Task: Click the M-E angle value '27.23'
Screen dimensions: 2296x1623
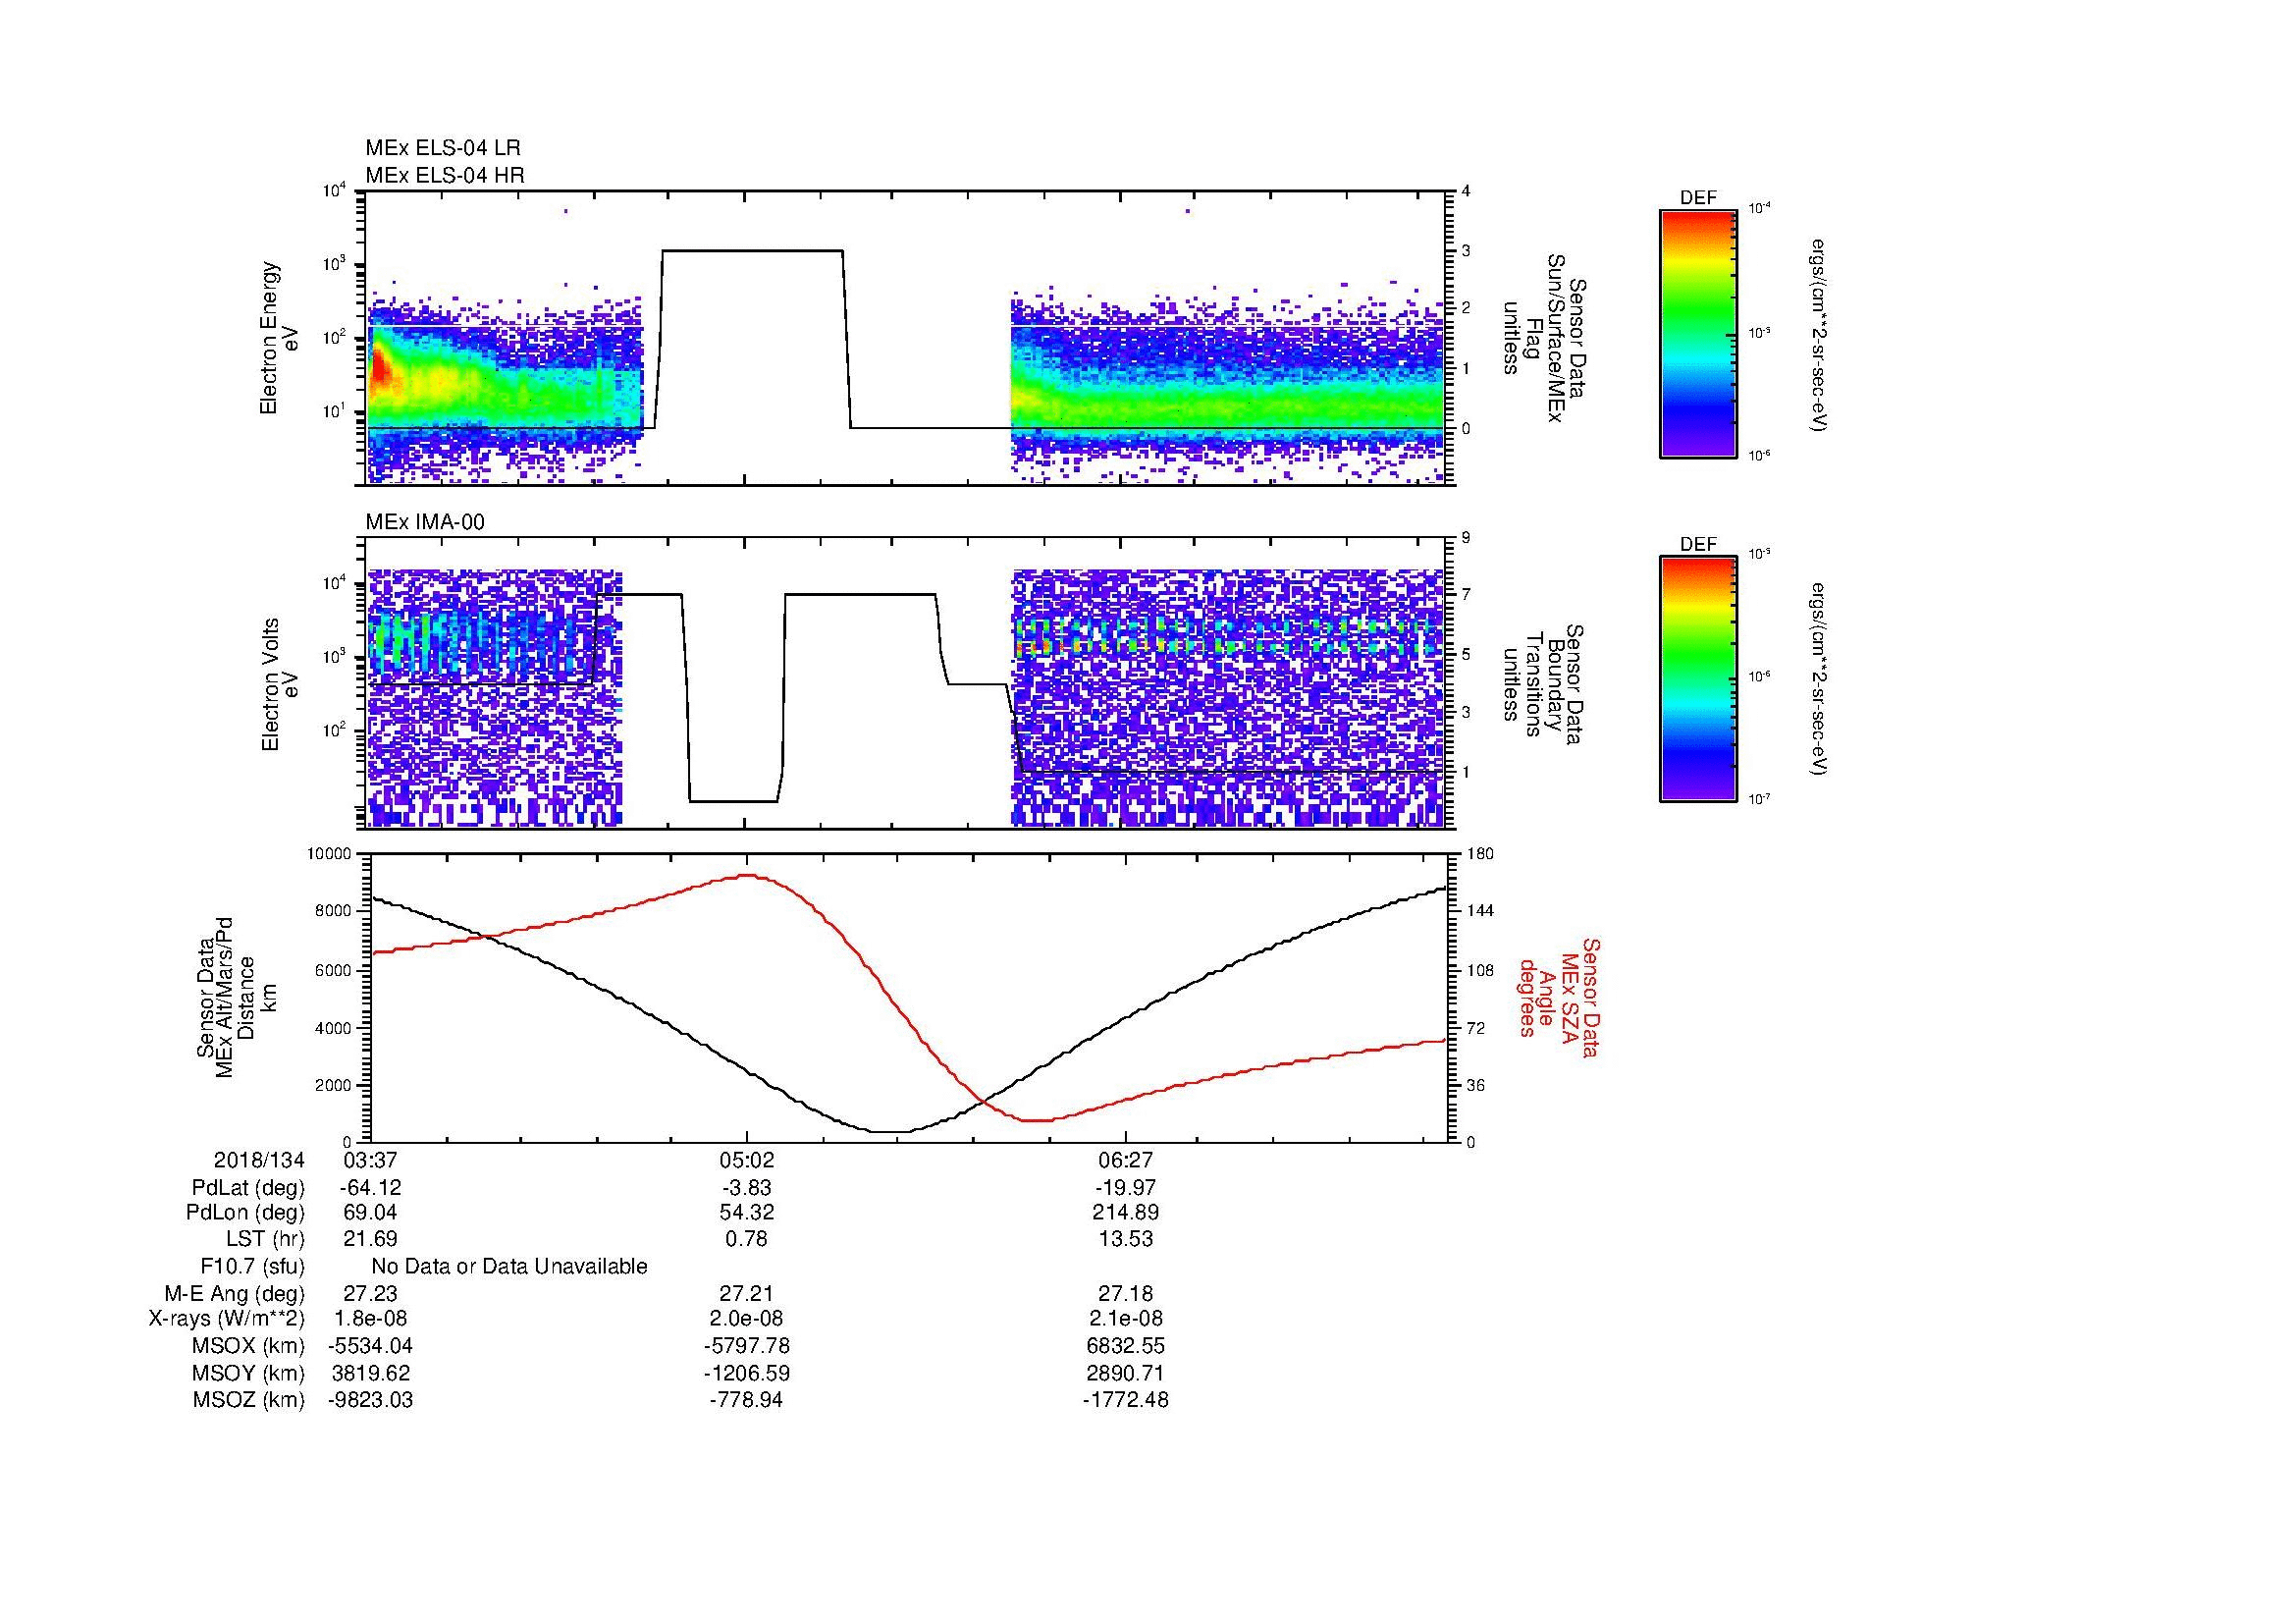Action: click(370, 1293)
